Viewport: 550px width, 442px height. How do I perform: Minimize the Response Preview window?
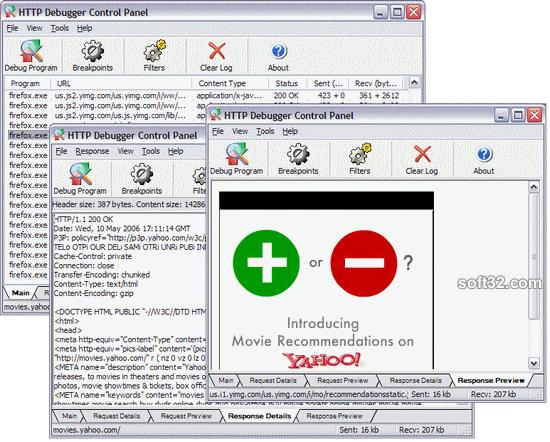[x=502, y=115]
